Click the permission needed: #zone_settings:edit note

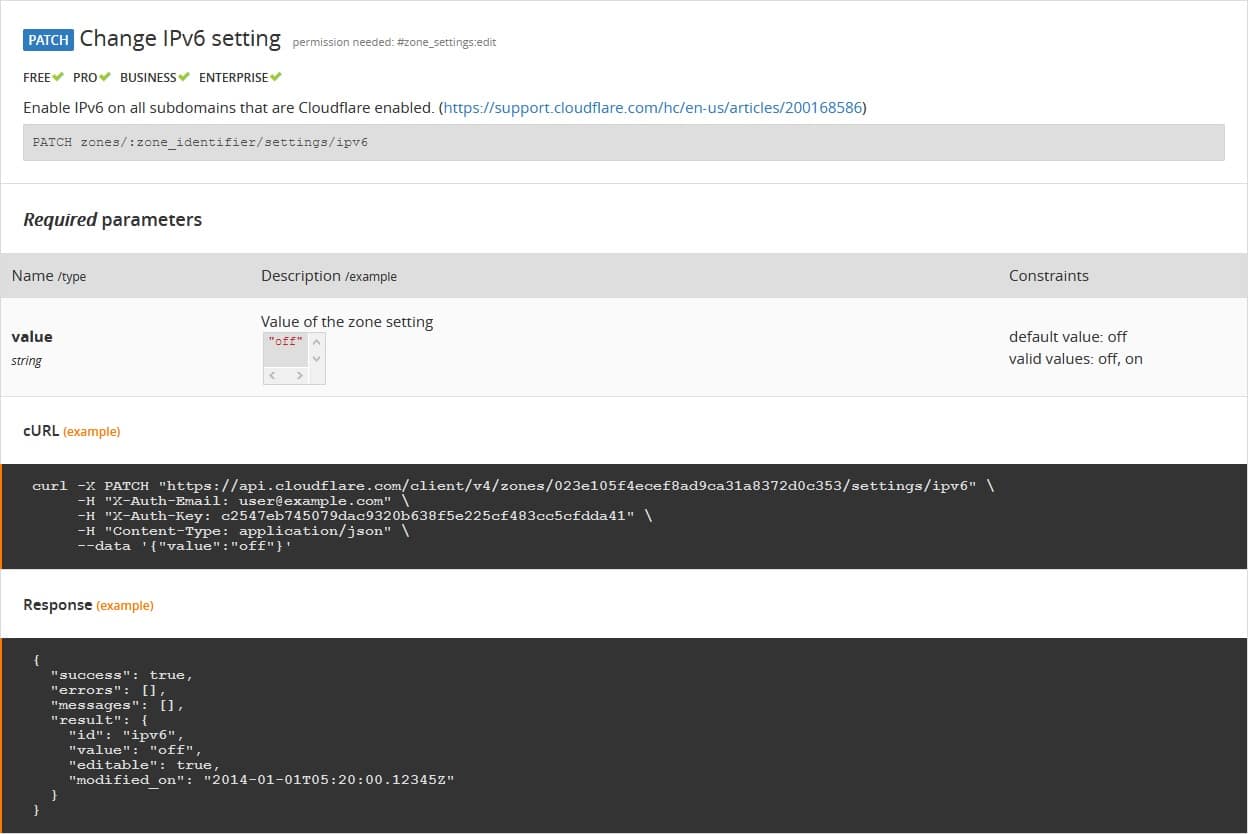click(394, 42)
